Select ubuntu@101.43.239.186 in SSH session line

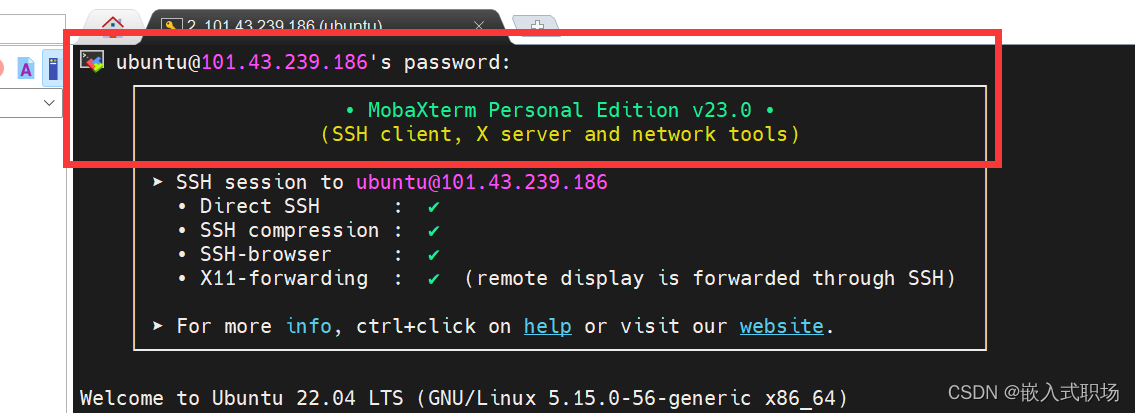pyautogui.click(x=481, y=182)
